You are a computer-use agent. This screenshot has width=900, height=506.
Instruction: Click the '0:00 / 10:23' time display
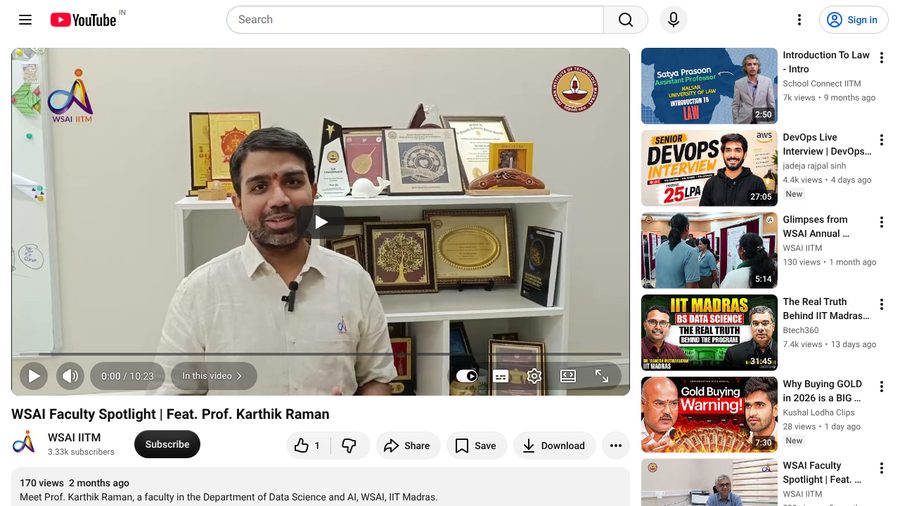[x=127, y=376]
